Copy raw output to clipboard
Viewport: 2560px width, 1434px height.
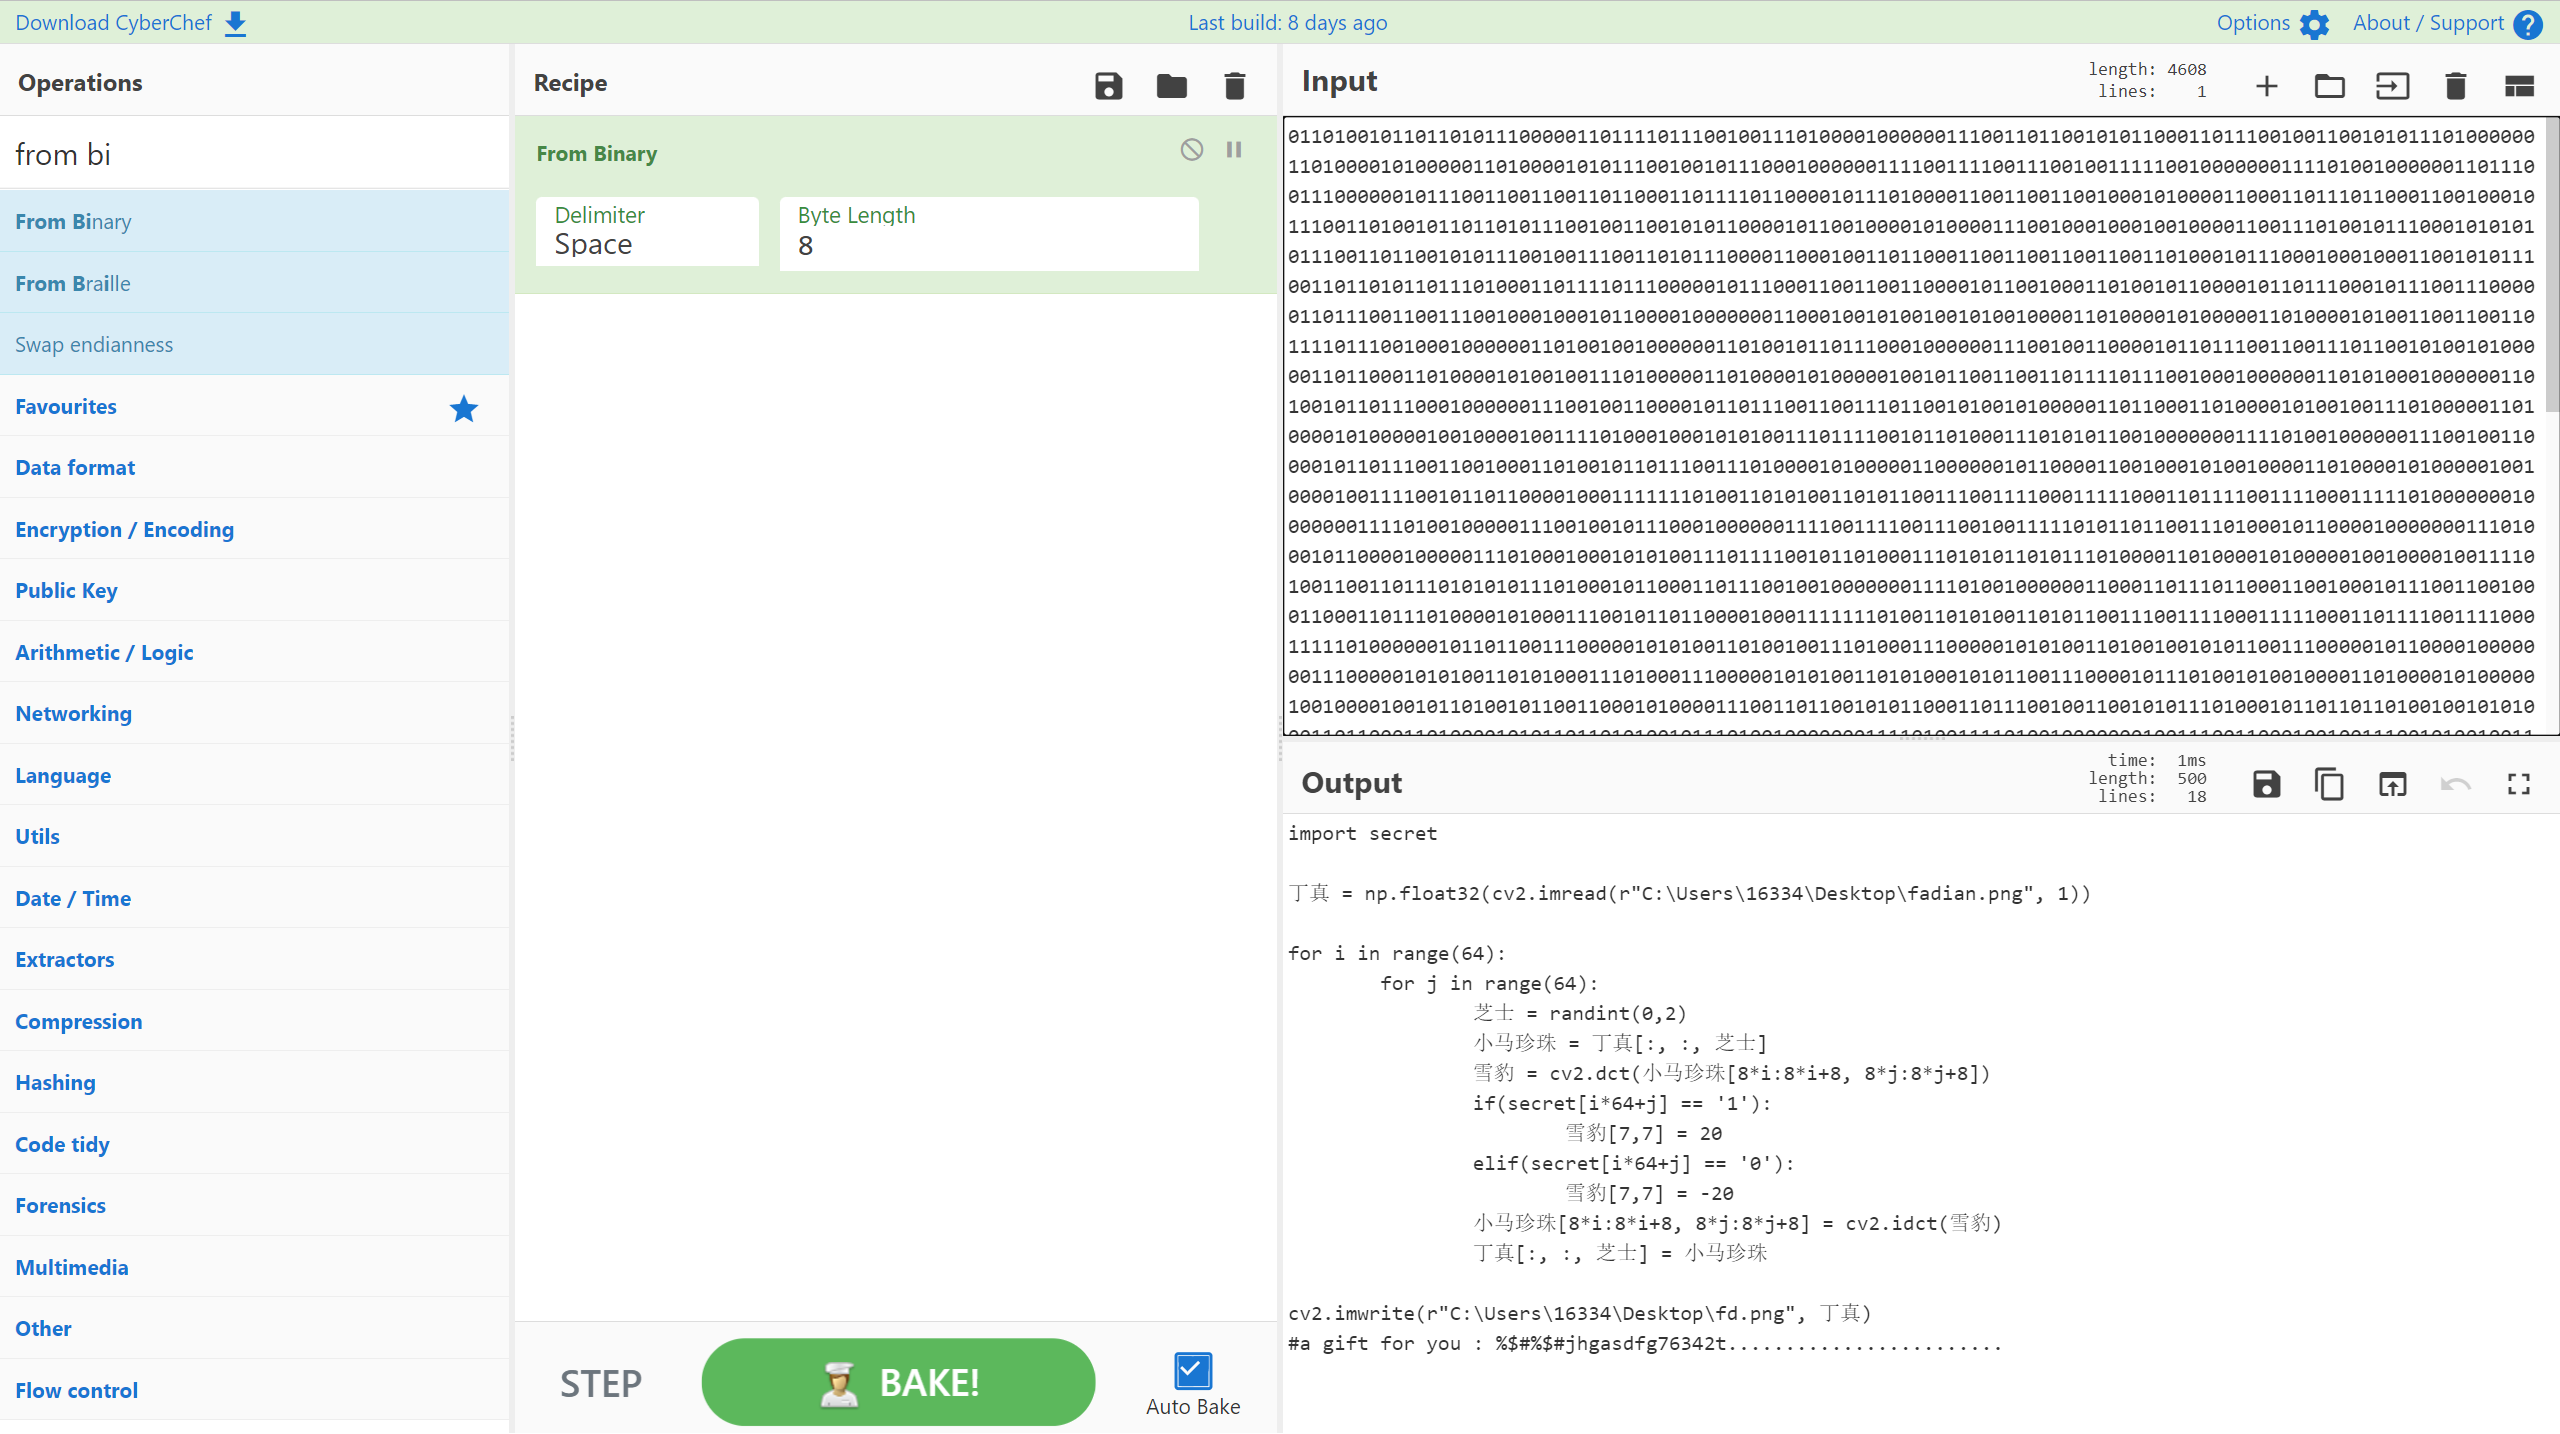pyautogui.click(x=2329, y=784)
